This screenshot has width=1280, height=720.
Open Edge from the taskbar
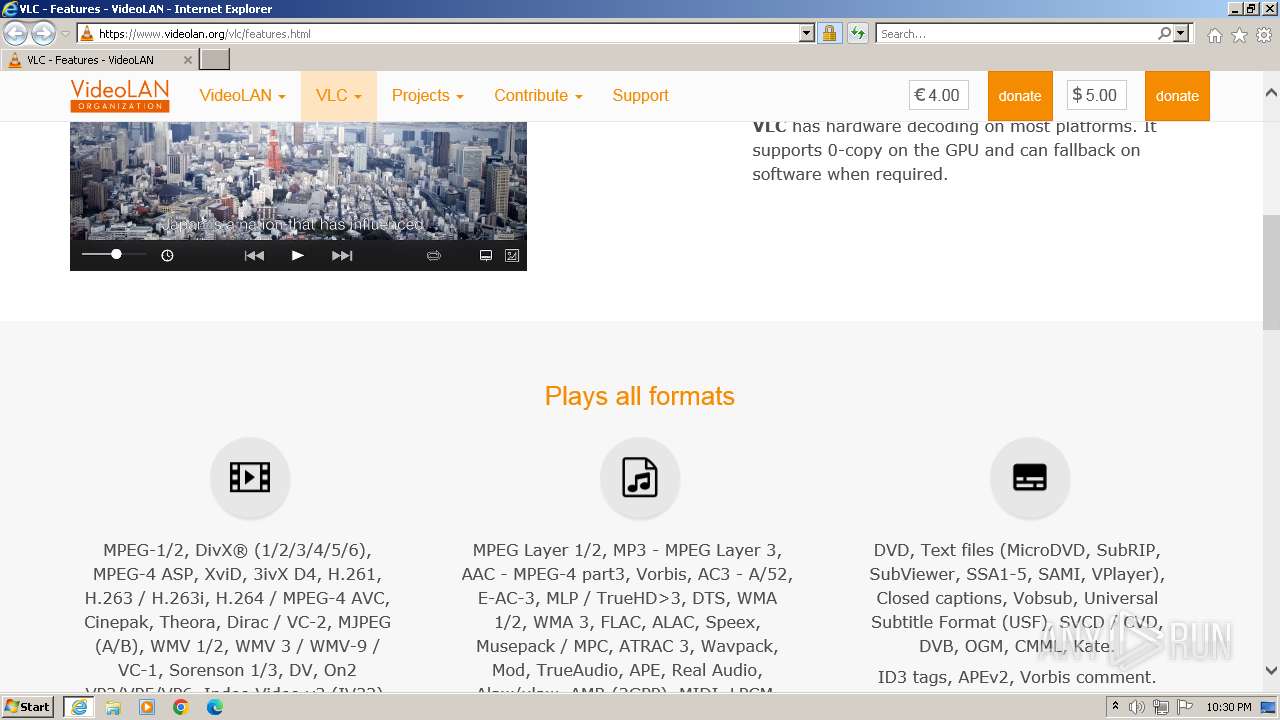[215, 707]
